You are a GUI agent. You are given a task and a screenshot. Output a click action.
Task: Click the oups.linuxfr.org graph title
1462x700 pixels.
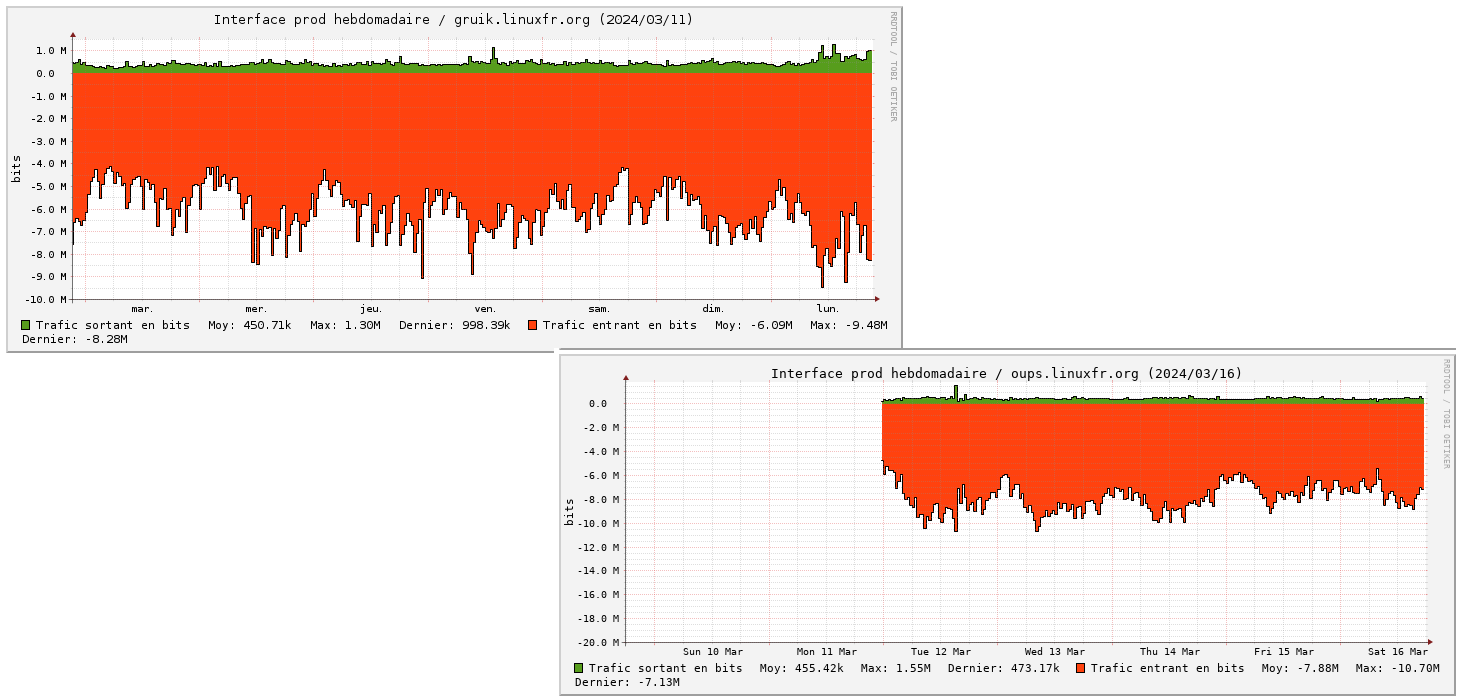(x=1005, y=374)
